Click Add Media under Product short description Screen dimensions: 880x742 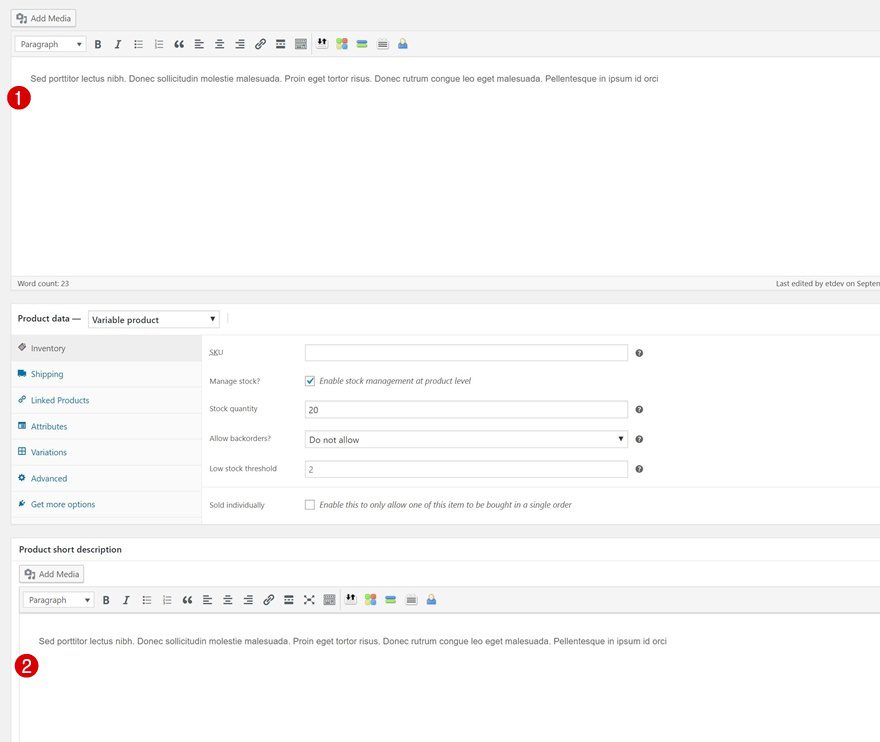pos(52,574)
